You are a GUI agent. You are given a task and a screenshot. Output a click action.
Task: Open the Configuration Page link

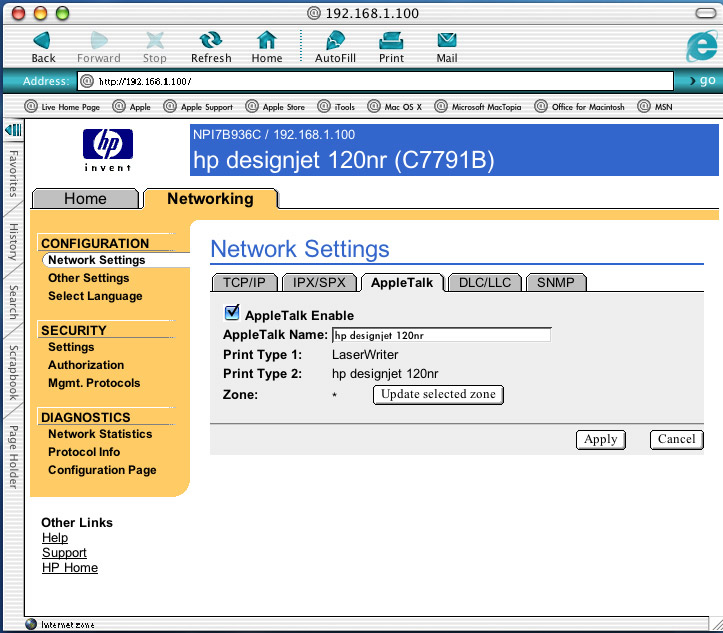click(102, 470)
